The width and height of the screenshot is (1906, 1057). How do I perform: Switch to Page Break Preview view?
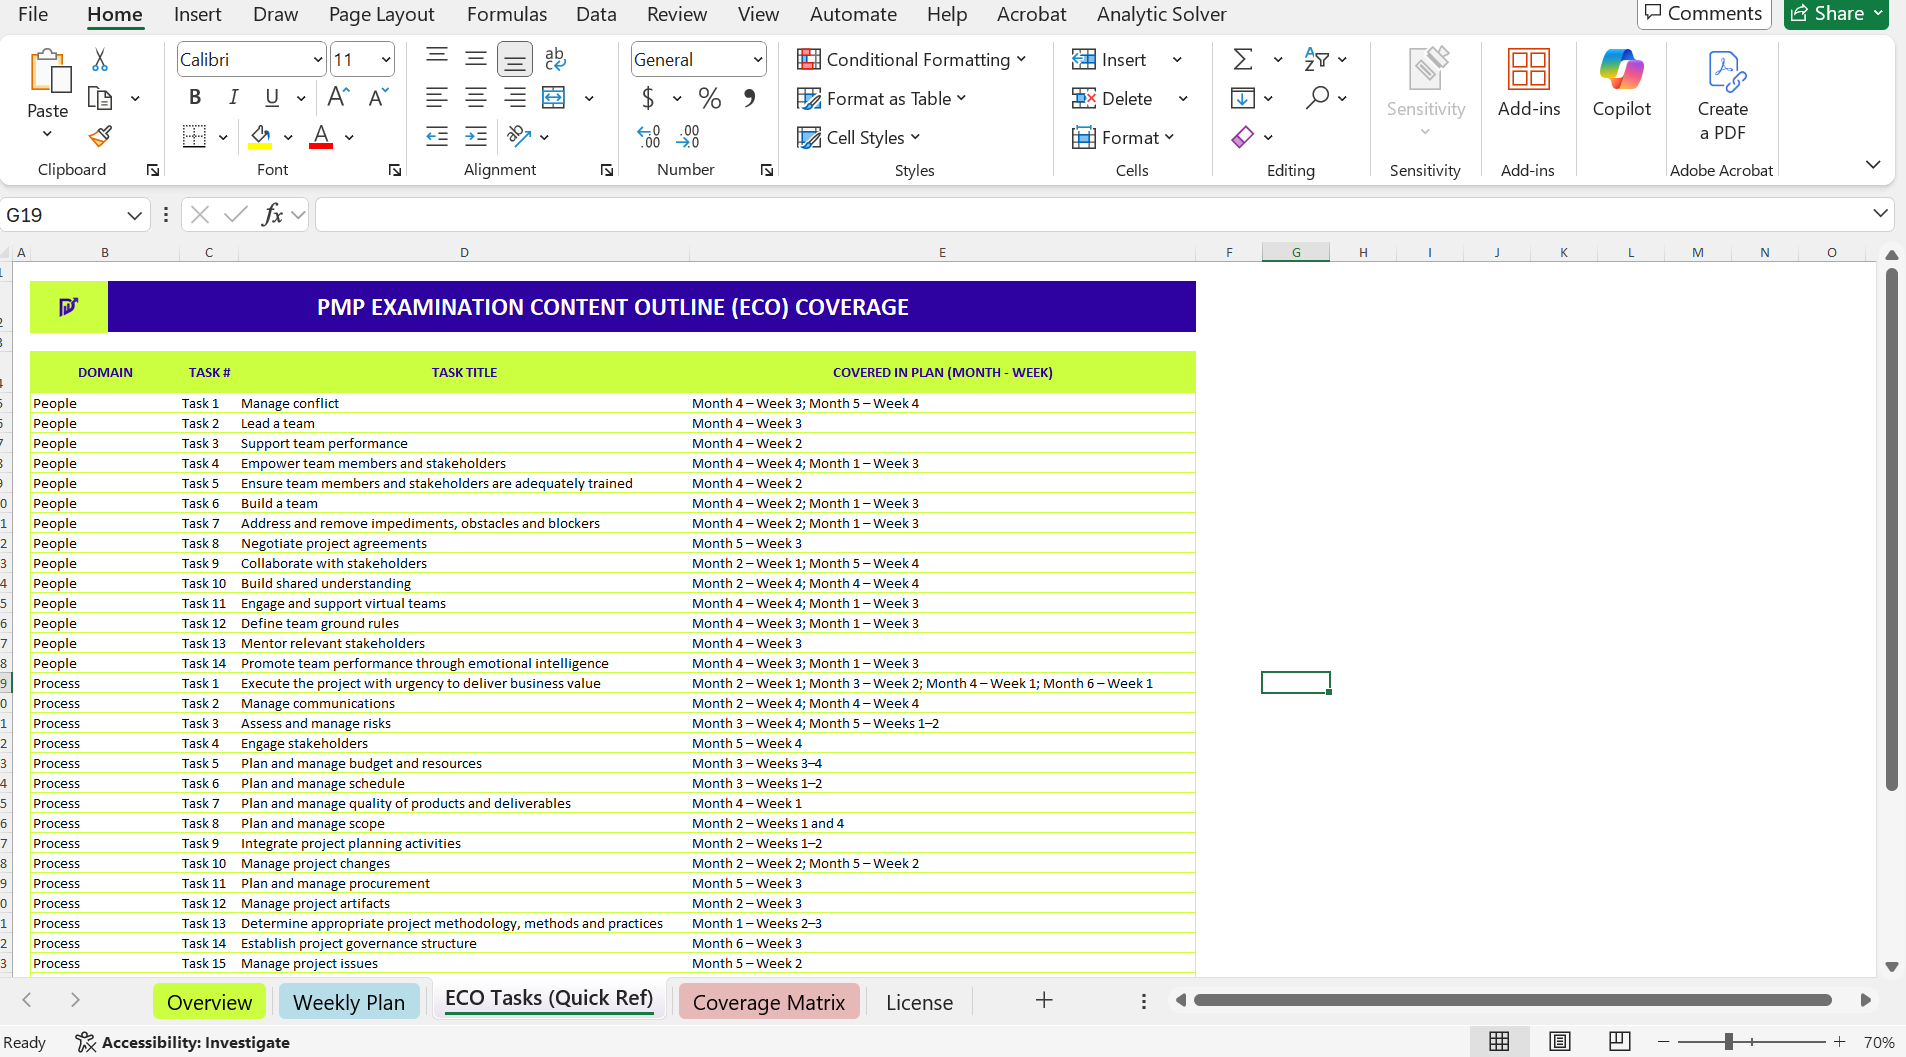[1619, 1041]
